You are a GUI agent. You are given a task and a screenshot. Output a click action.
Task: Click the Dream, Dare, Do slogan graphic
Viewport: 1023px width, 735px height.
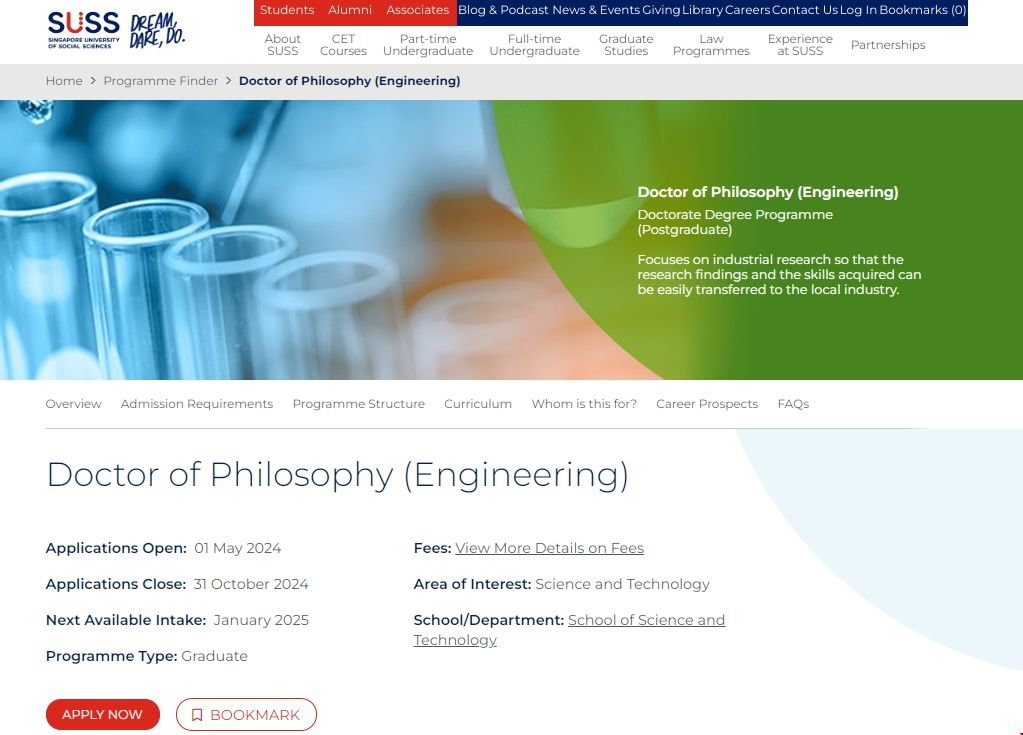(x=158, y=31)
